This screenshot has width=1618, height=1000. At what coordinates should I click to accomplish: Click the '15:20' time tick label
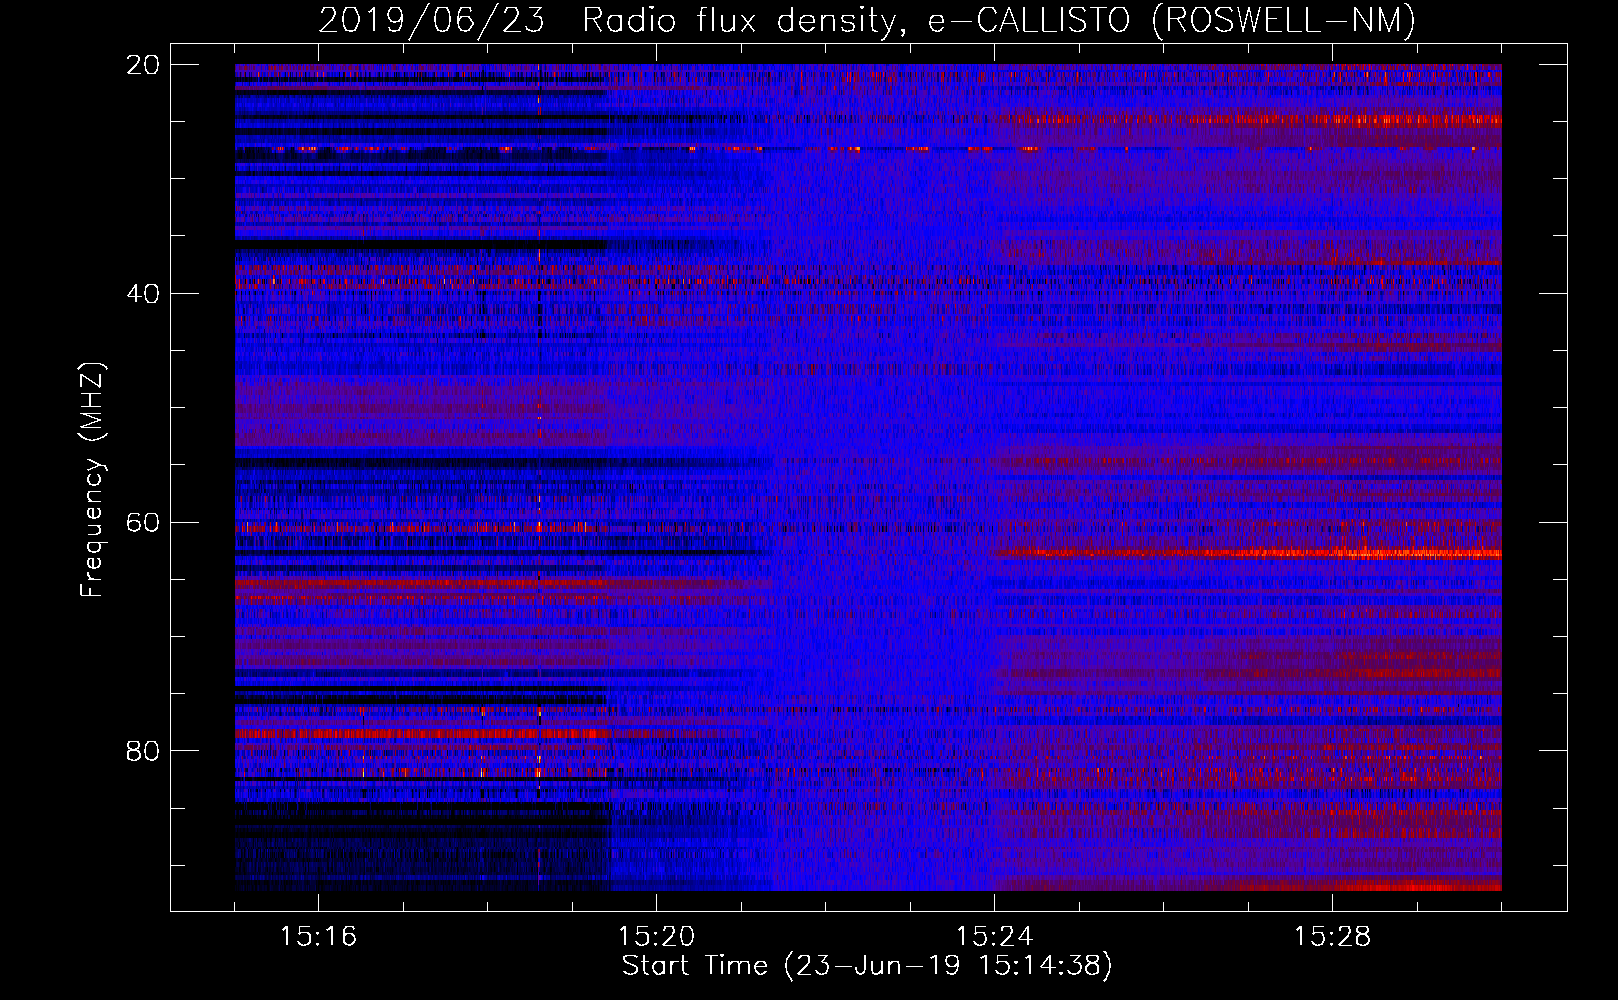tap(656, 937)
